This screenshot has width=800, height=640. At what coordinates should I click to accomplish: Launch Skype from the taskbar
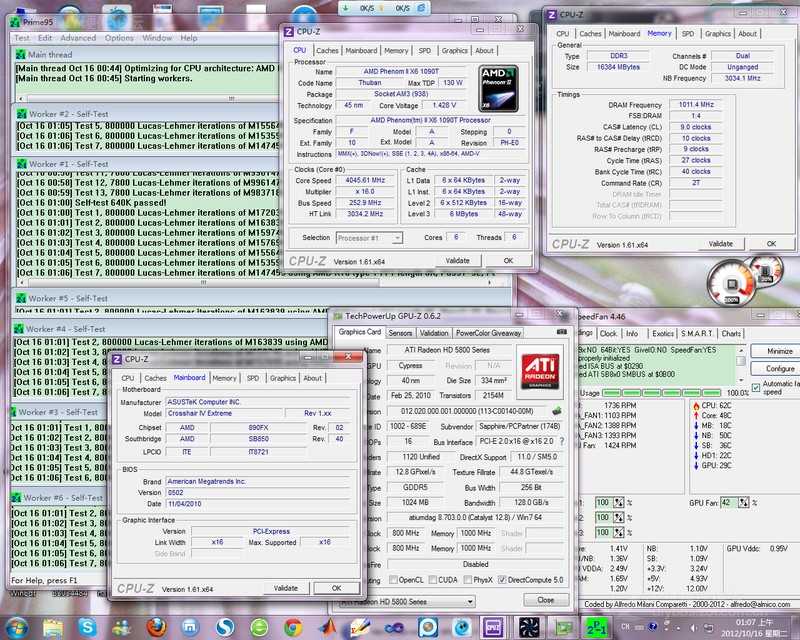click(x=87, y=627)
